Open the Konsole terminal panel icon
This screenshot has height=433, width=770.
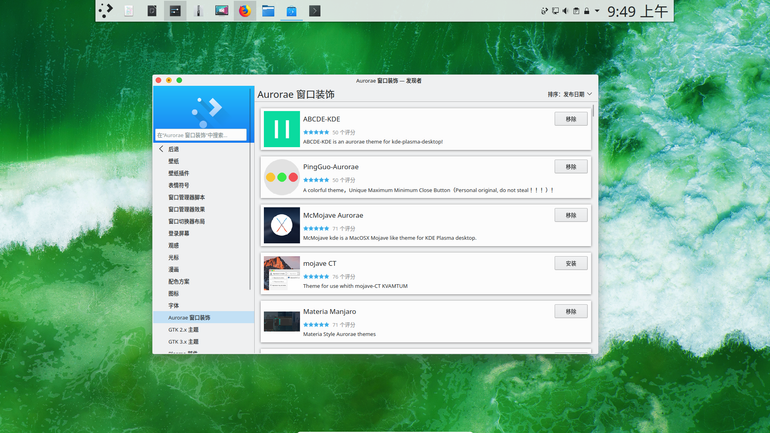click(315, 10)
